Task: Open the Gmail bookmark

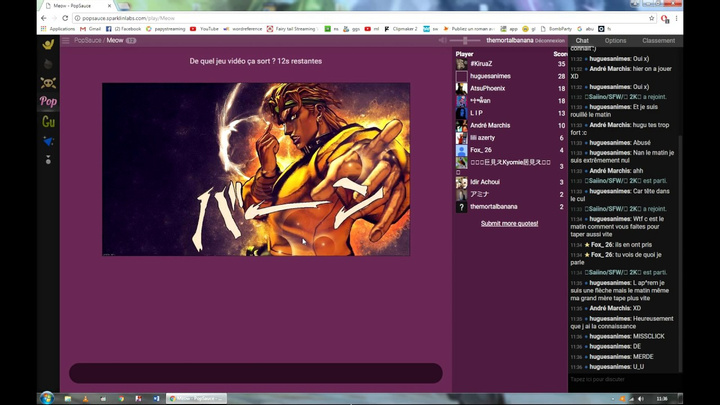Action: pos(90,28)
